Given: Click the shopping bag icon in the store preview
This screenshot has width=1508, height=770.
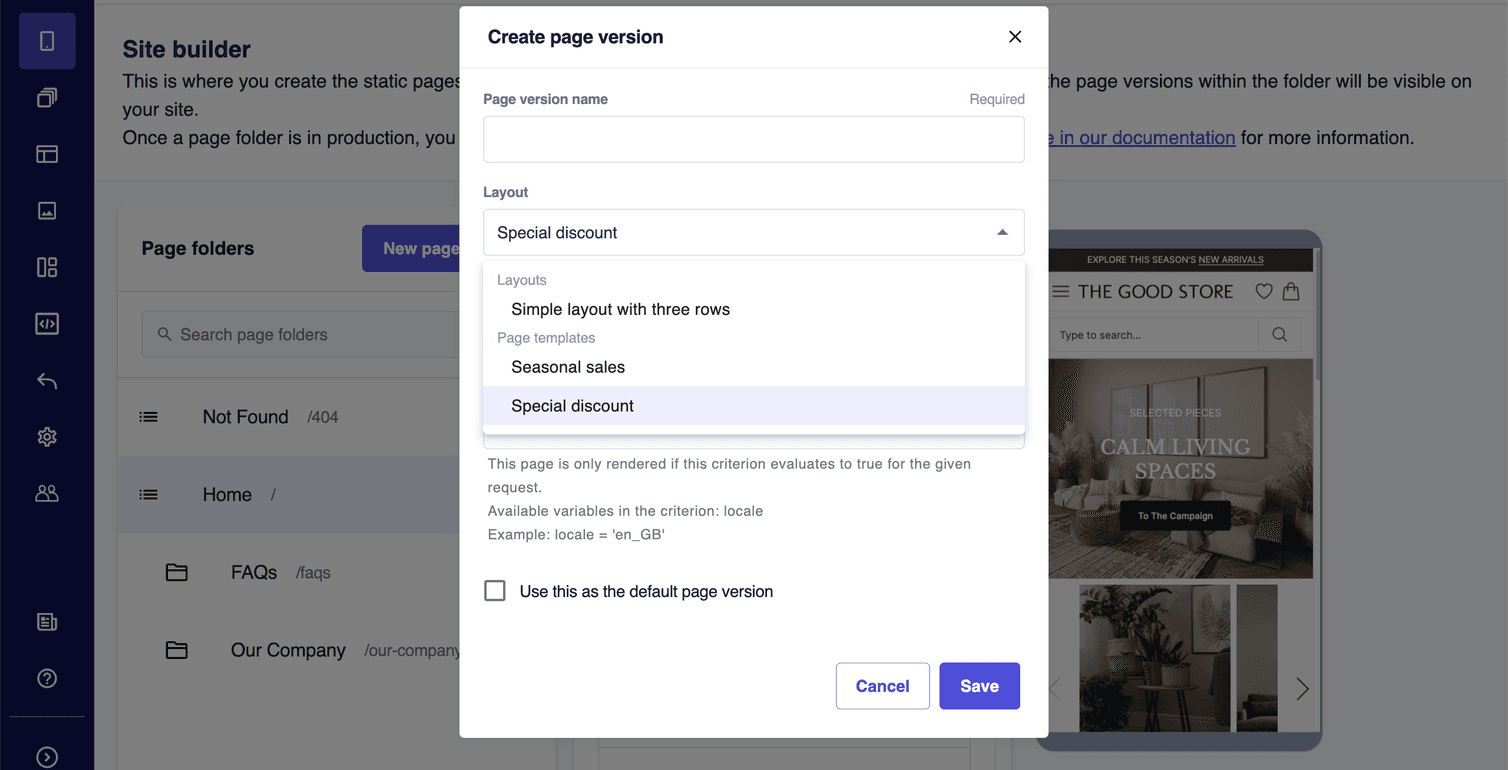Looking at the screenshot, I should click(1291, 291).
